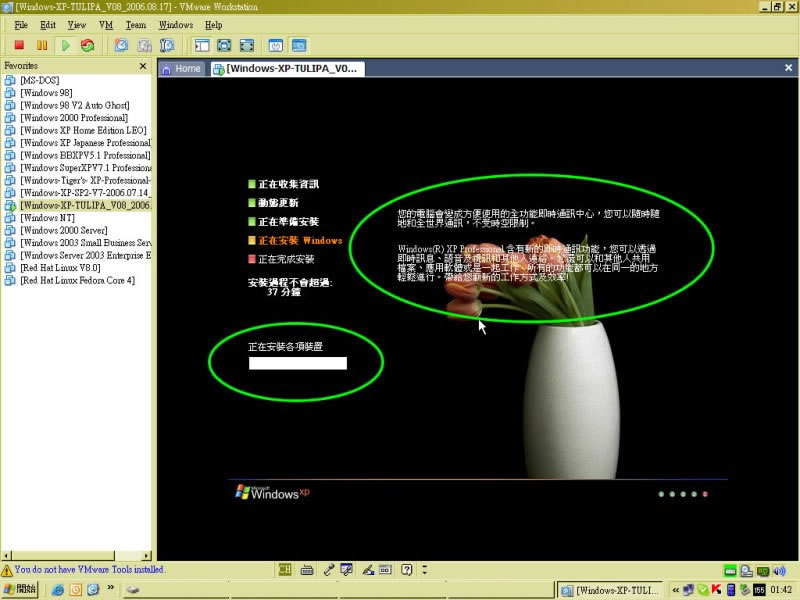Click the Windows-XP-TULI taskbar button
Image resolution: width=800 pixels, height=600 pixels.
click(609, 590)
